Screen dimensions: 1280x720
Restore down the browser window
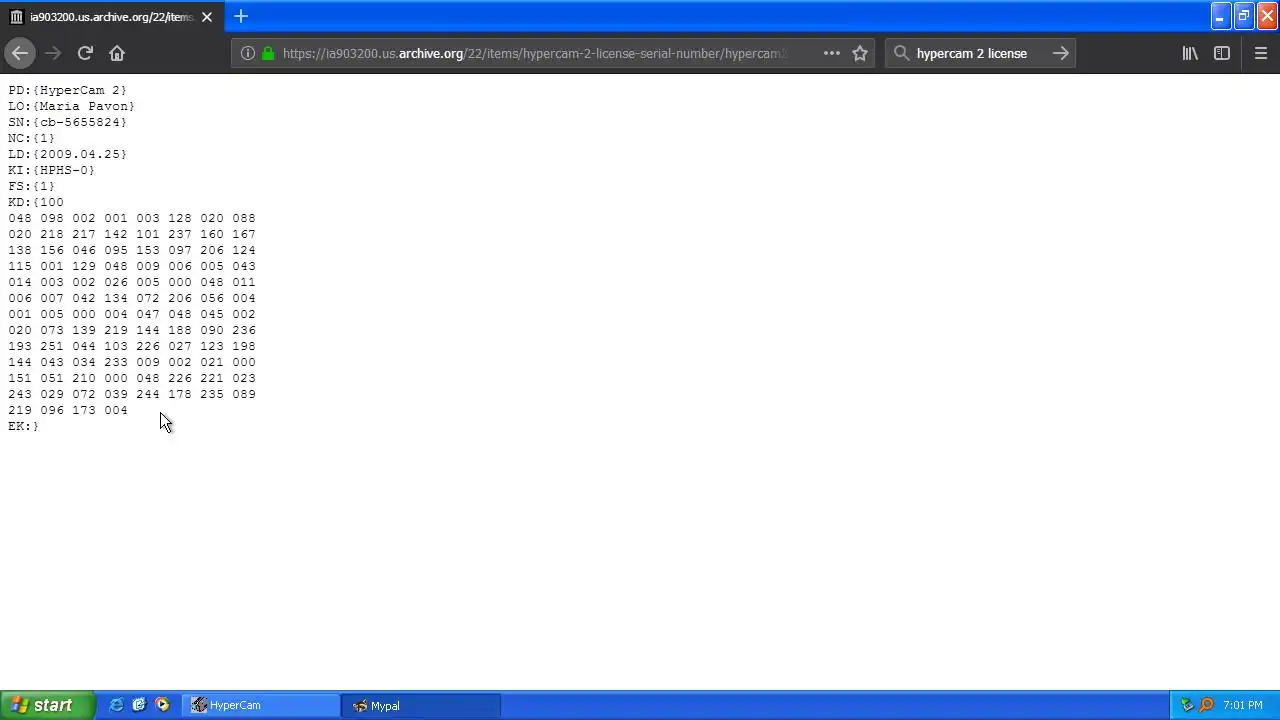point(1244,16)
